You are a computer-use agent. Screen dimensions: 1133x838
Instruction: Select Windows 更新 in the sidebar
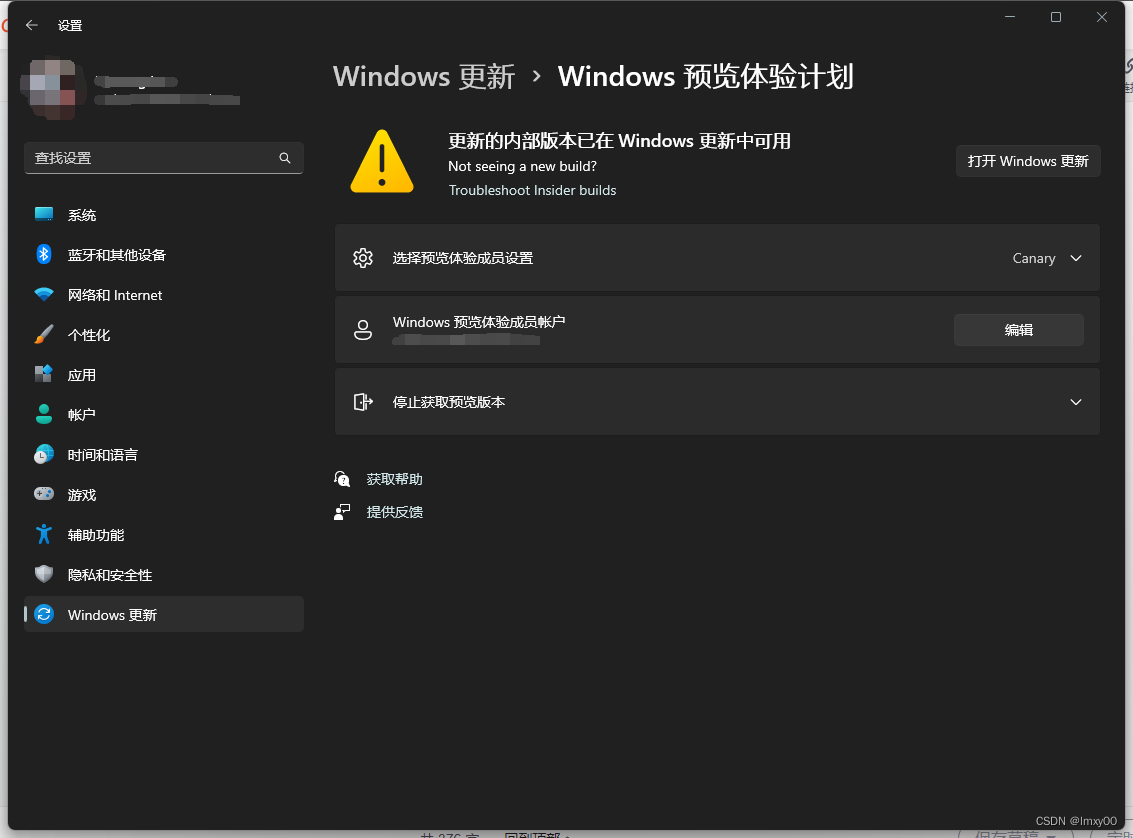coord(163,614)
